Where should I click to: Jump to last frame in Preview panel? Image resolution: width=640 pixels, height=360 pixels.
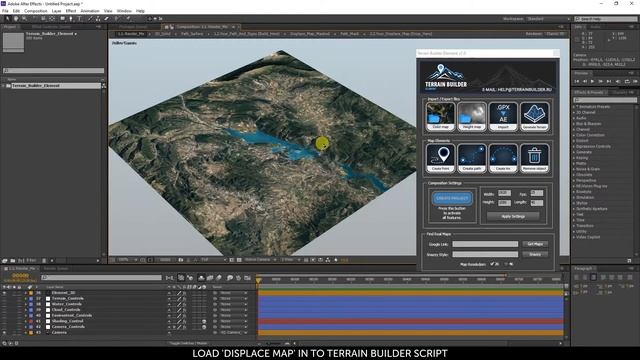(x=609, y=81)
